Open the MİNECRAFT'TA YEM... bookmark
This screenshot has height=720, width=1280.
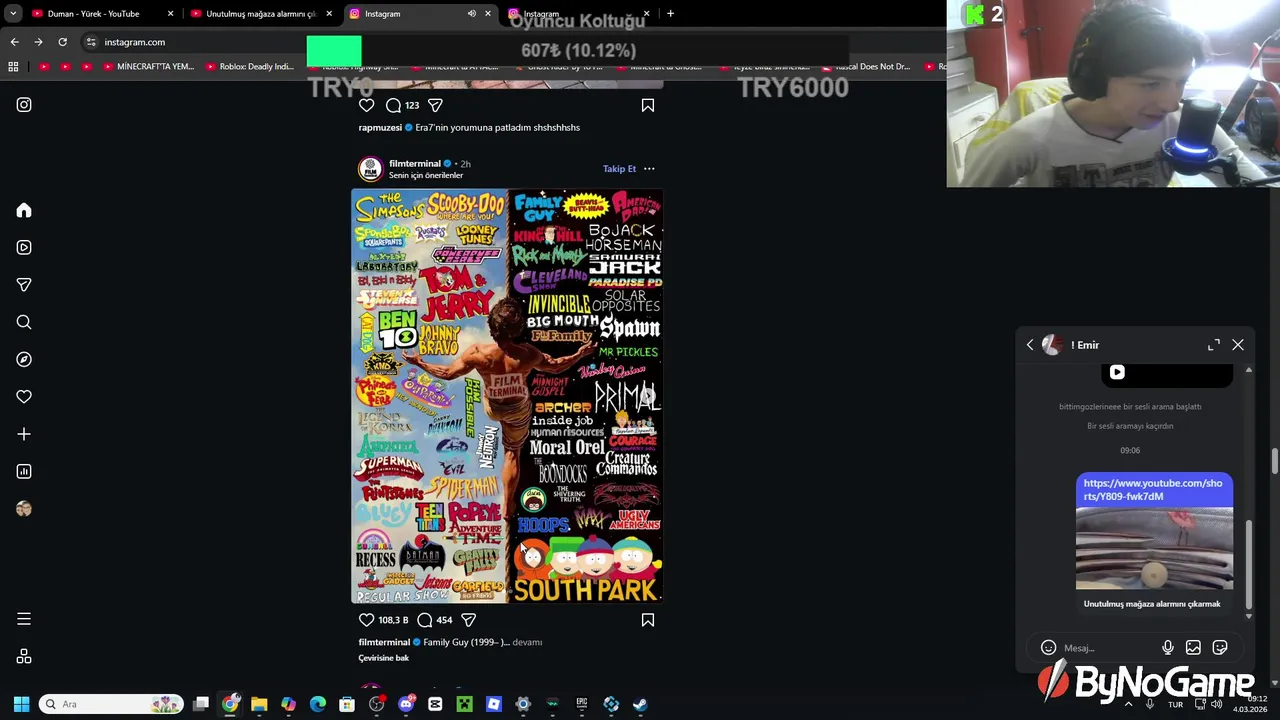pos(149,67)
